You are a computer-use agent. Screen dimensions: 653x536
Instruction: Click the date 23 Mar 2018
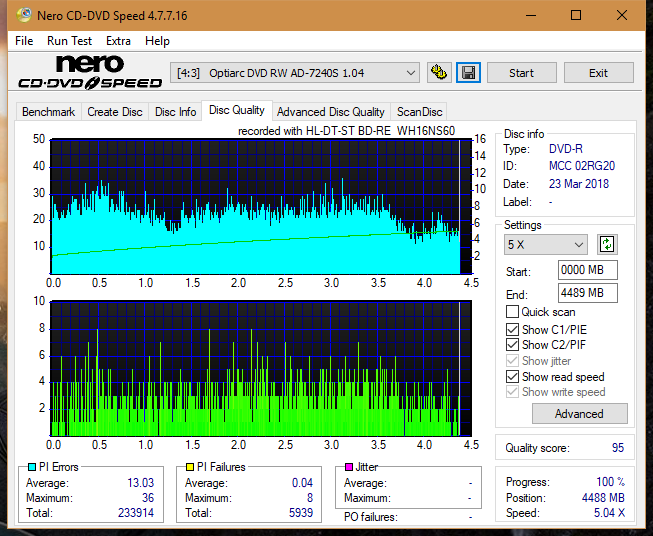[579, 184]
